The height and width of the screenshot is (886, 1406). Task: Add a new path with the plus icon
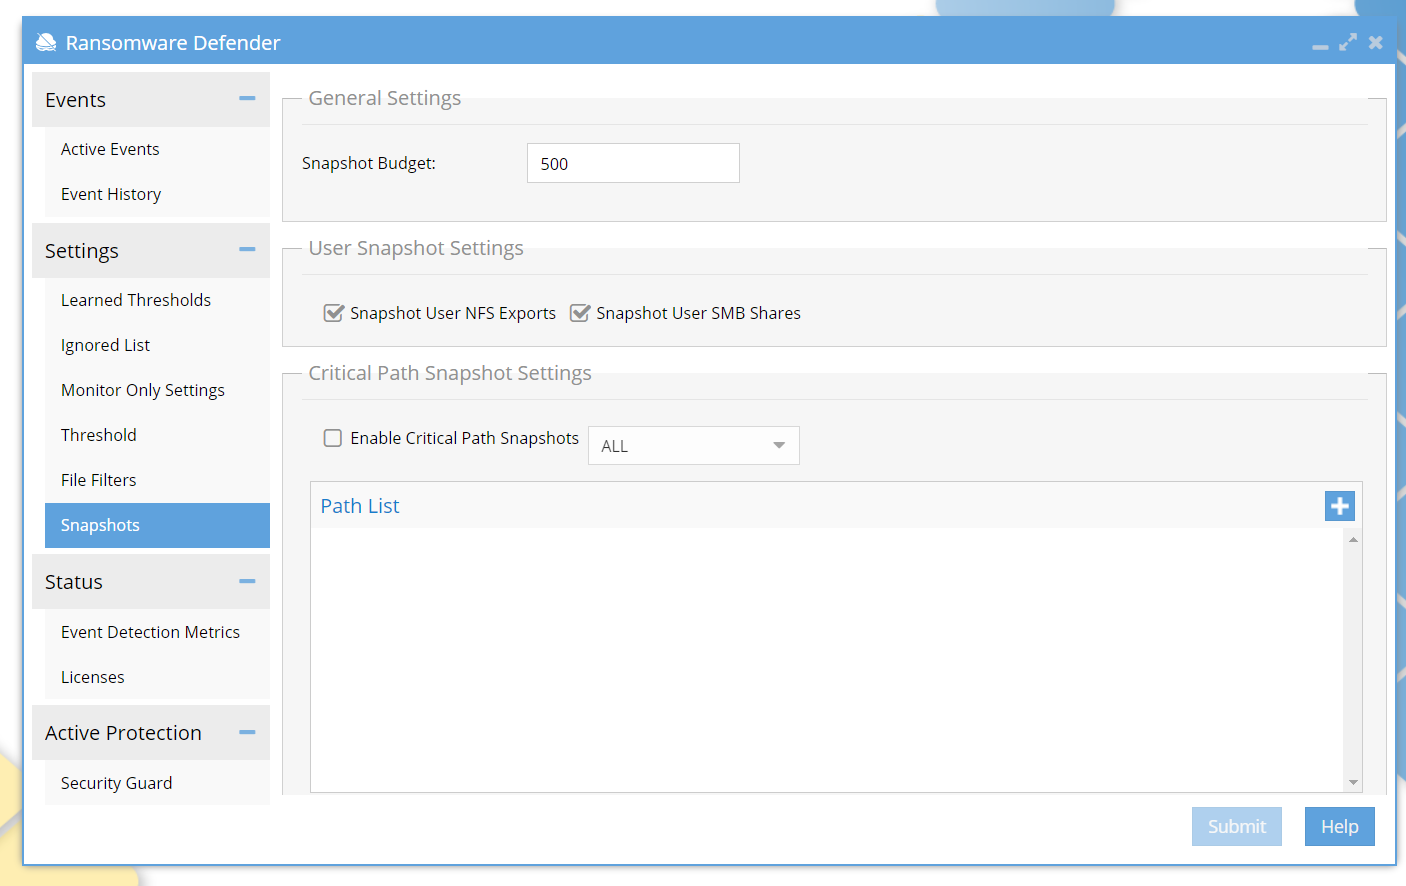[1340, 506]
